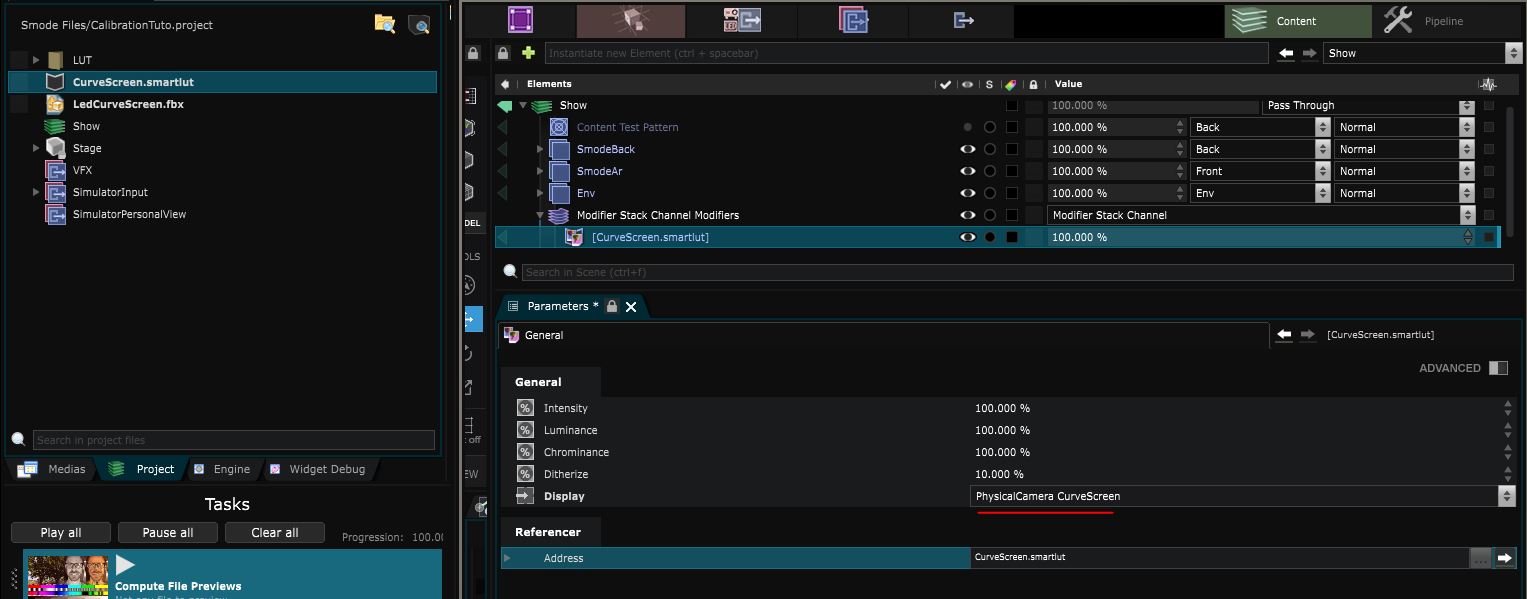Click the purple square icon in top toolbar
Screen dimensions: 1527x599
tap(520, 20)
